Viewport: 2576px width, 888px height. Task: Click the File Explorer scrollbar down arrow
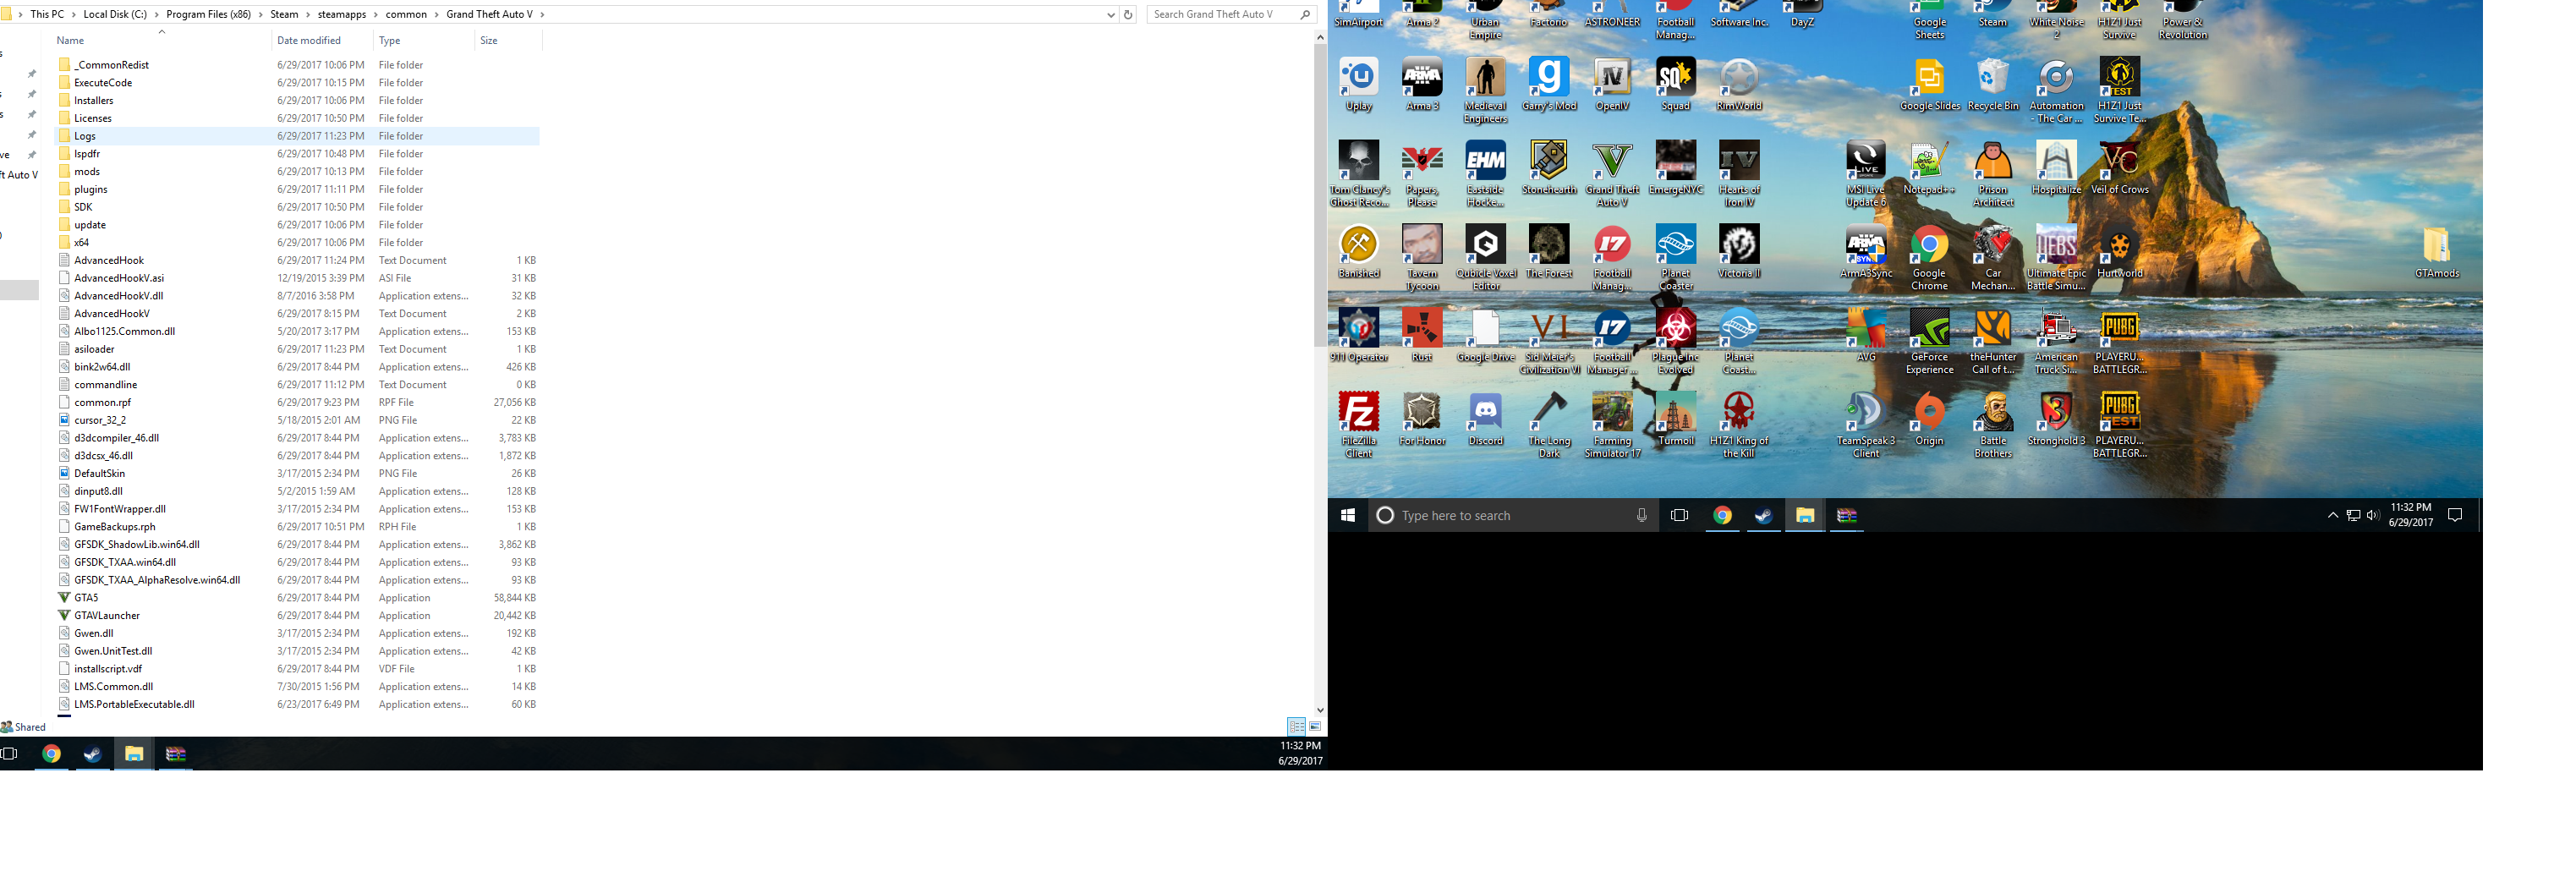[x=1320, y=710]
